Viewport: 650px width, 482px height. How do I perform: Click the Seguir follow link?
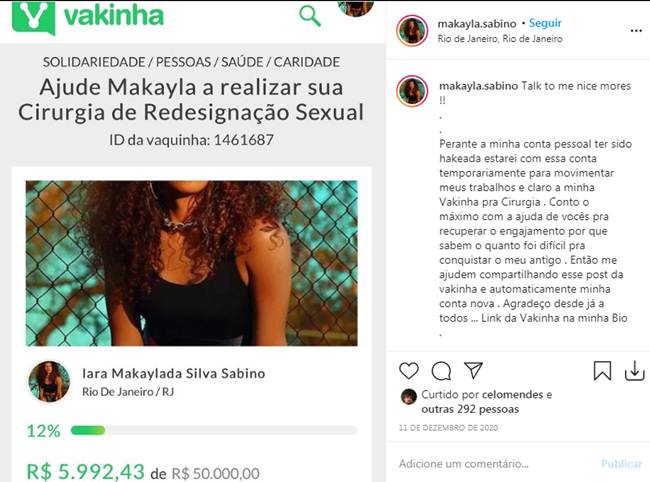(x=545, y=23)
